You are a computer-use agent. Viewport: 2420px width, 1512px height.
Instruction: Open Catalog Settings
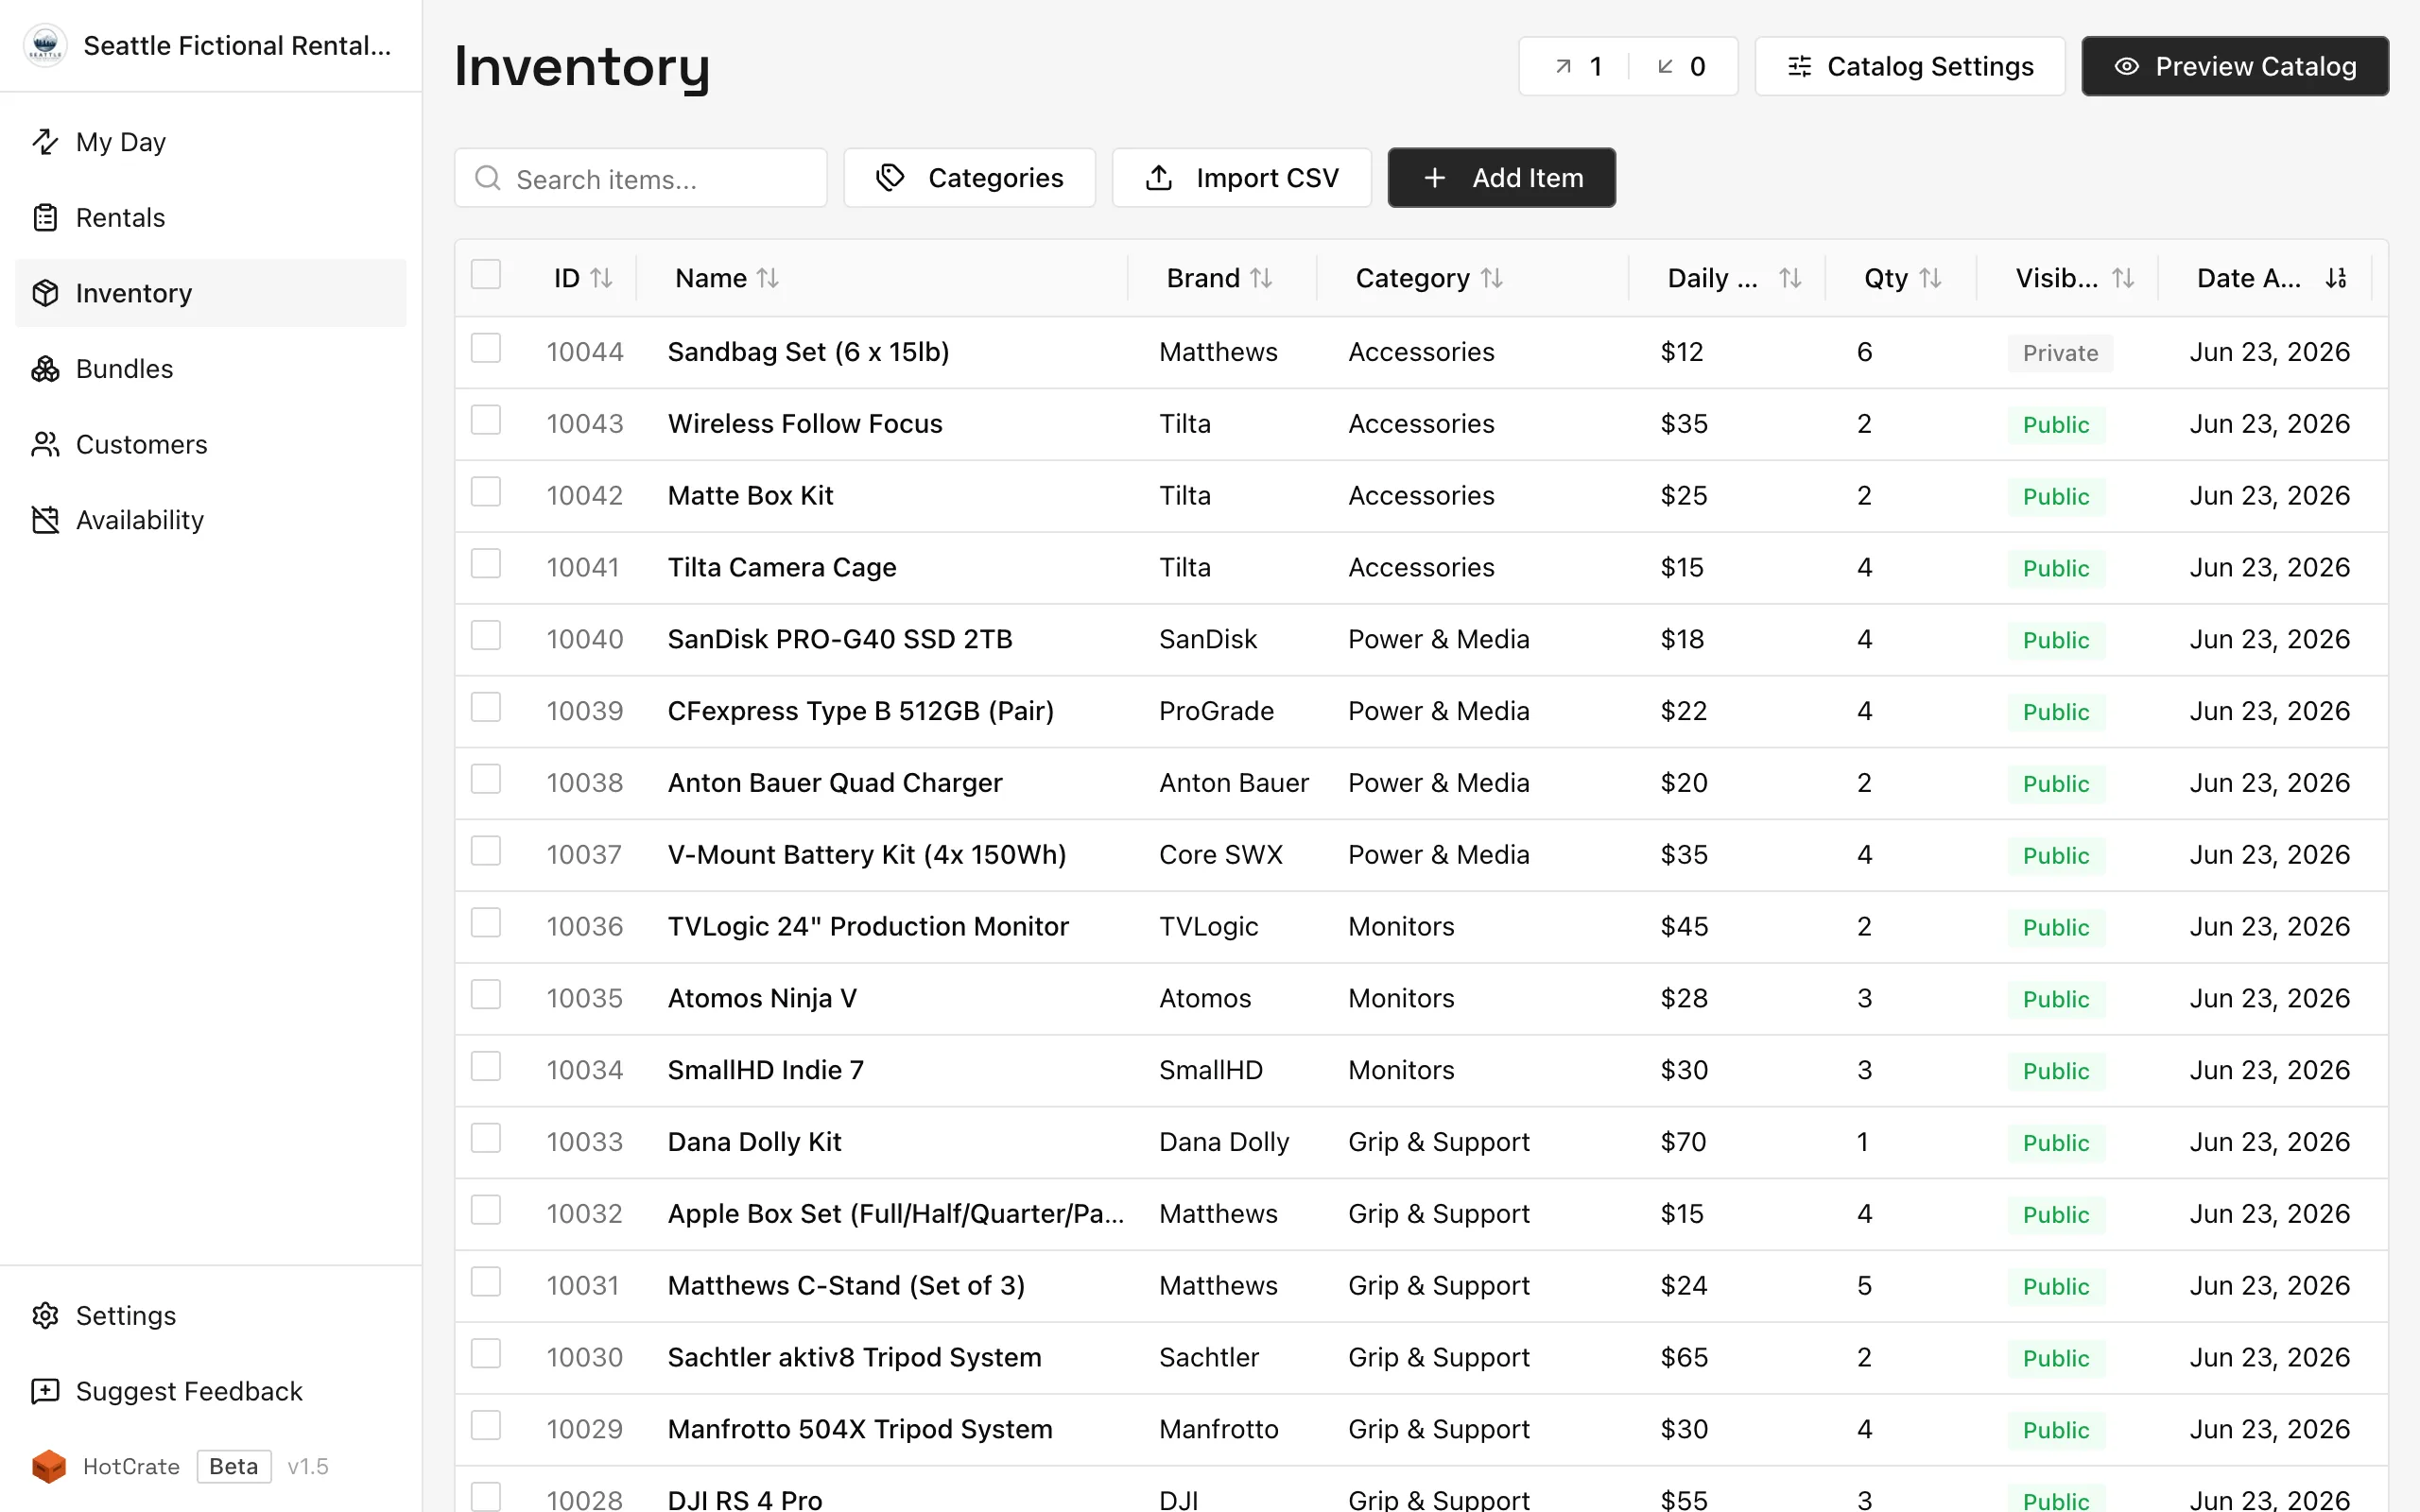pos(1910,66)
